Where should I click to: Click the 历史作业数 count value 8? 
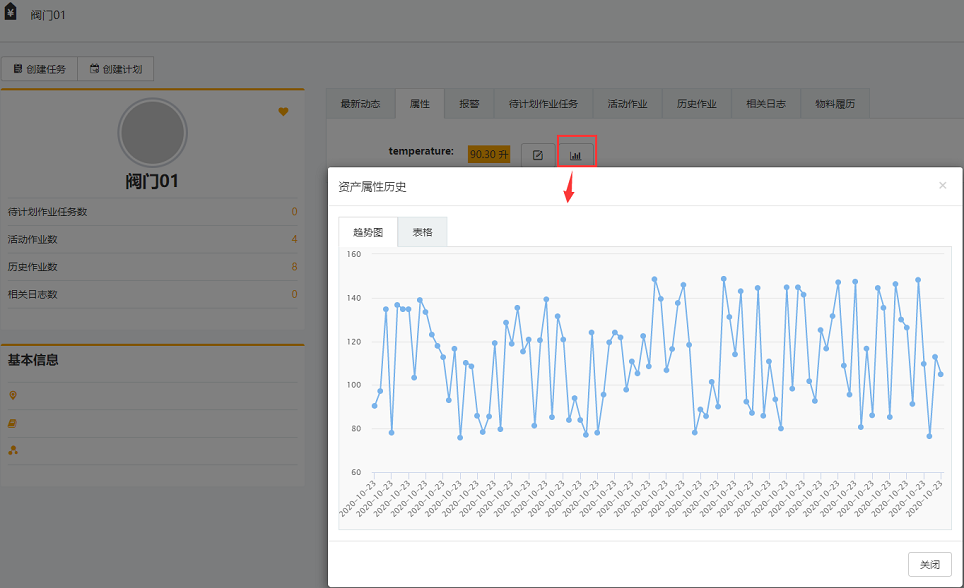pyautogui.click(x=294, y=267)
